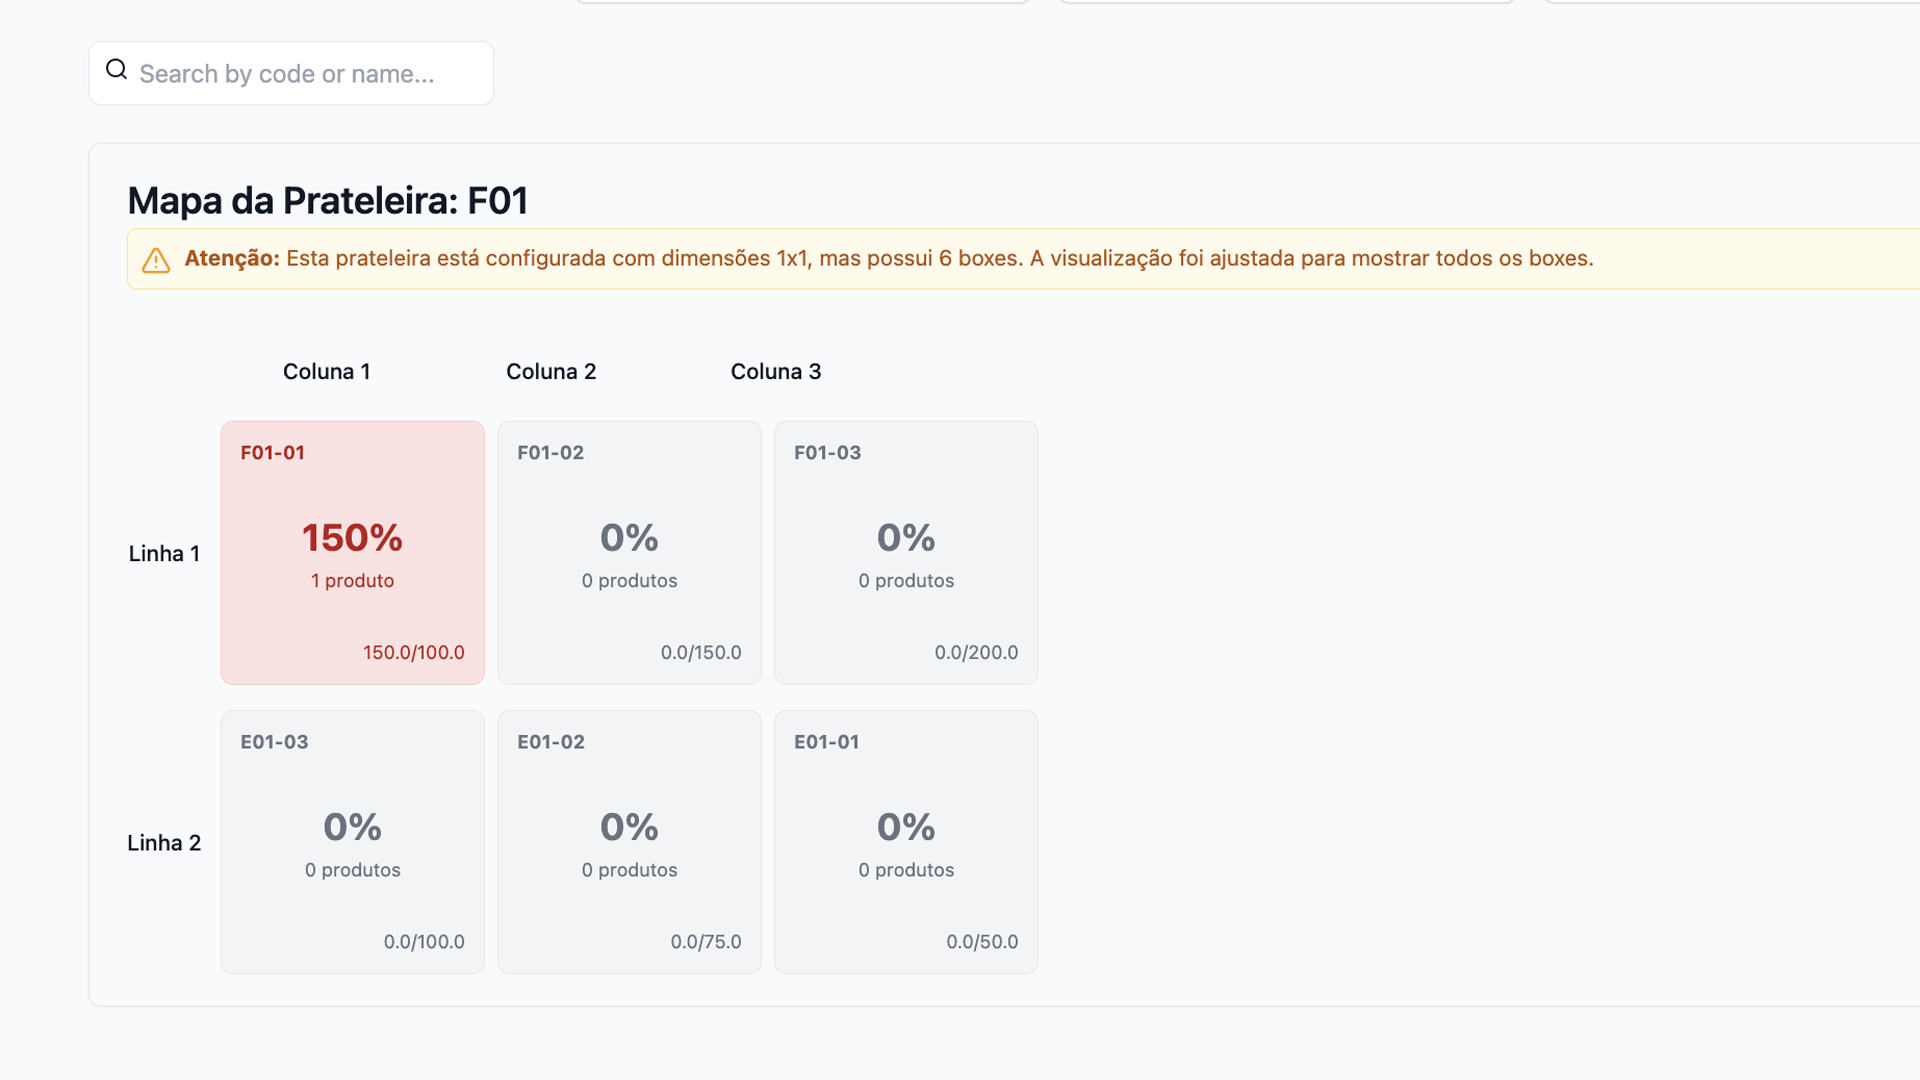The image size is (1920, 1080).
Task: Click the Linha 1 row label
Action: click(164, 554)
